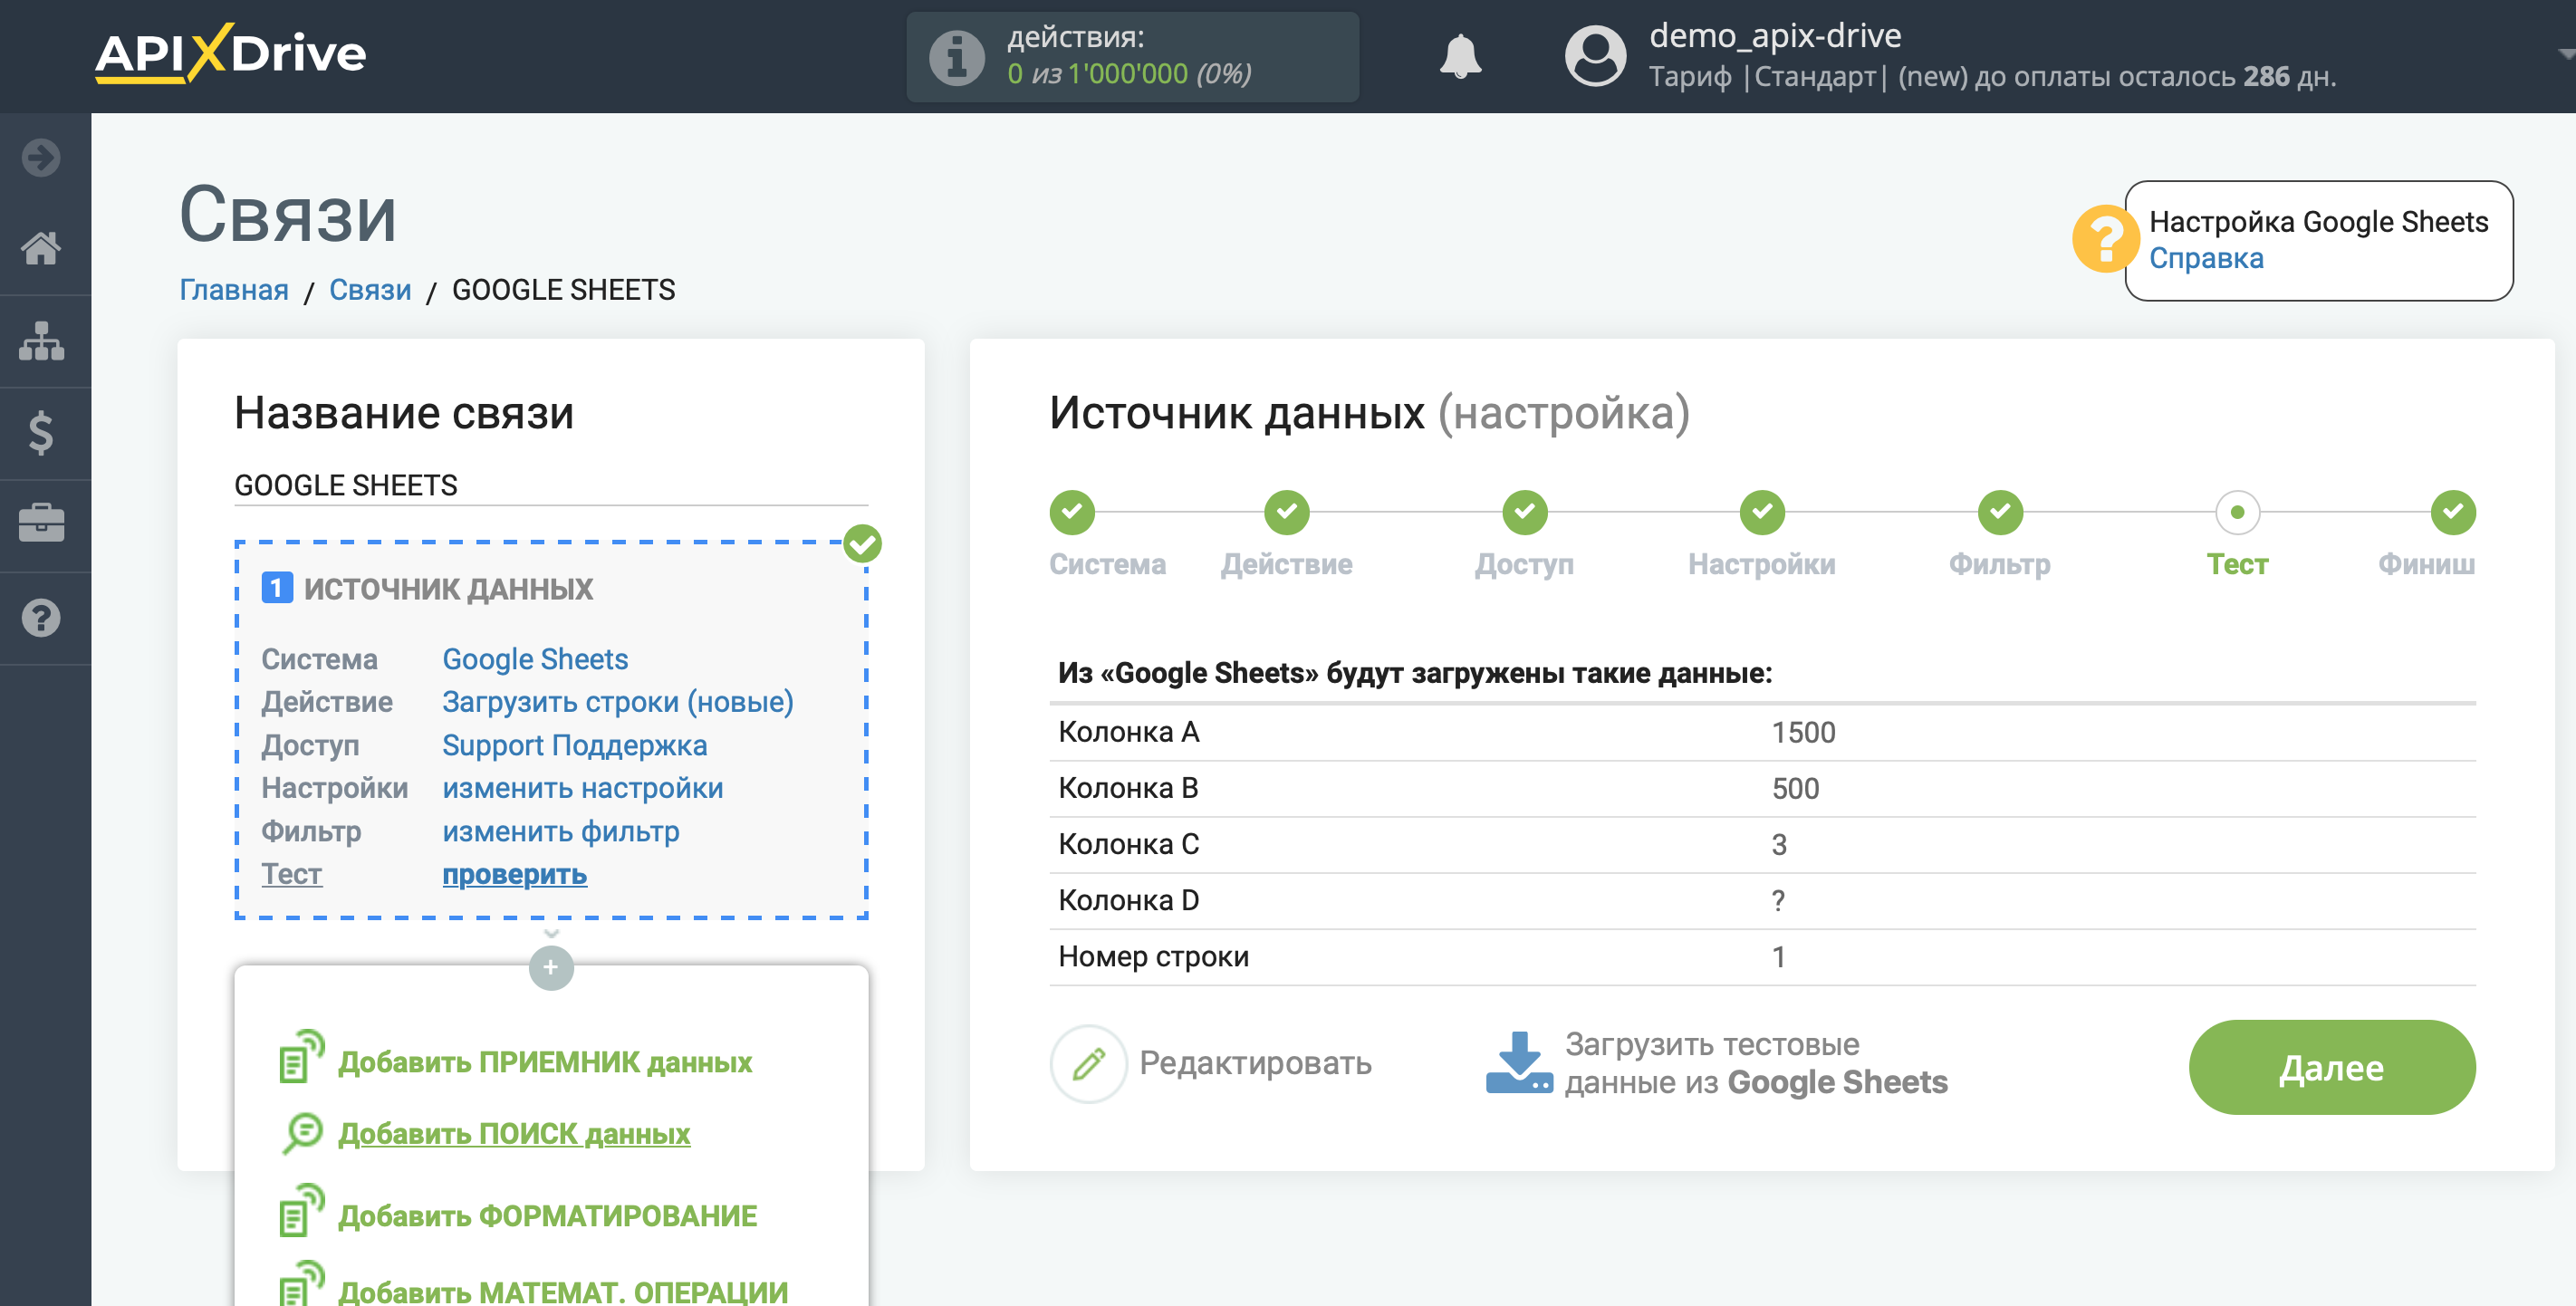Go to the Фильтр step circle
This screenshot has width=2576, height=1306.
tap(2000, 512)
